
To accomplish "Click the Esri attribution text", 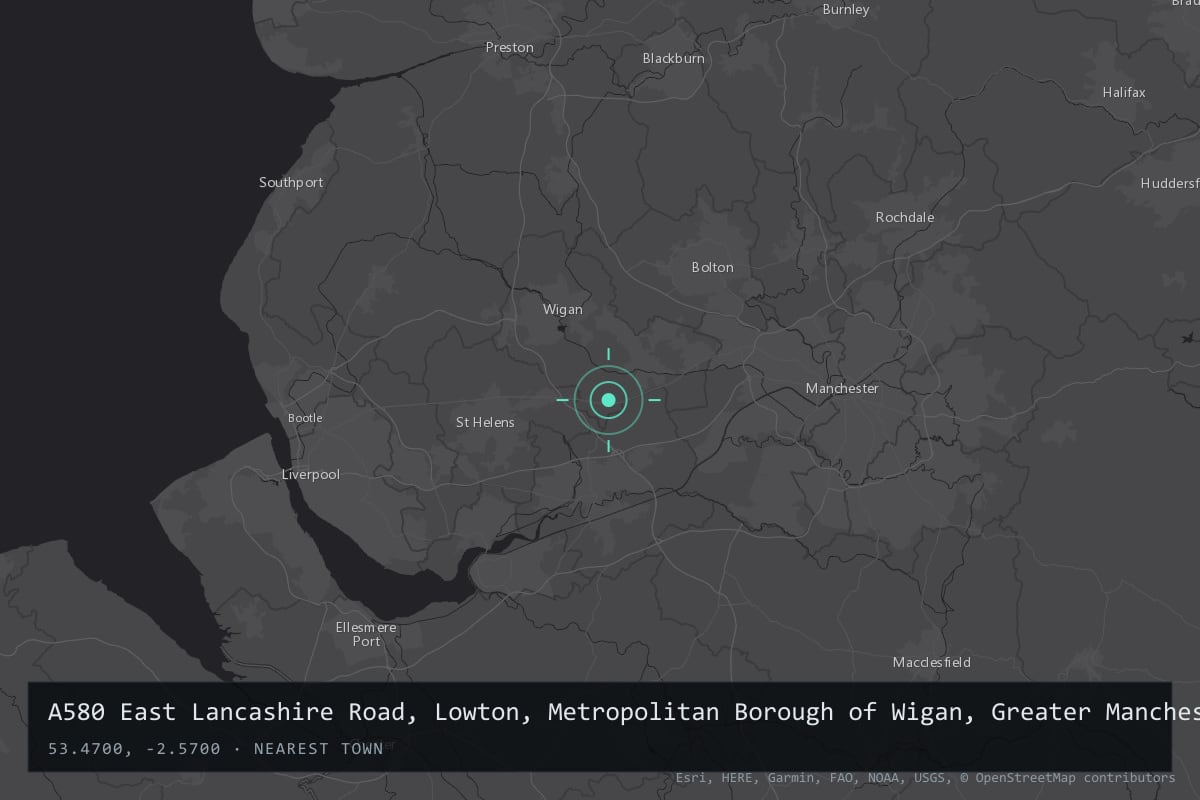I will coord(691,777).
